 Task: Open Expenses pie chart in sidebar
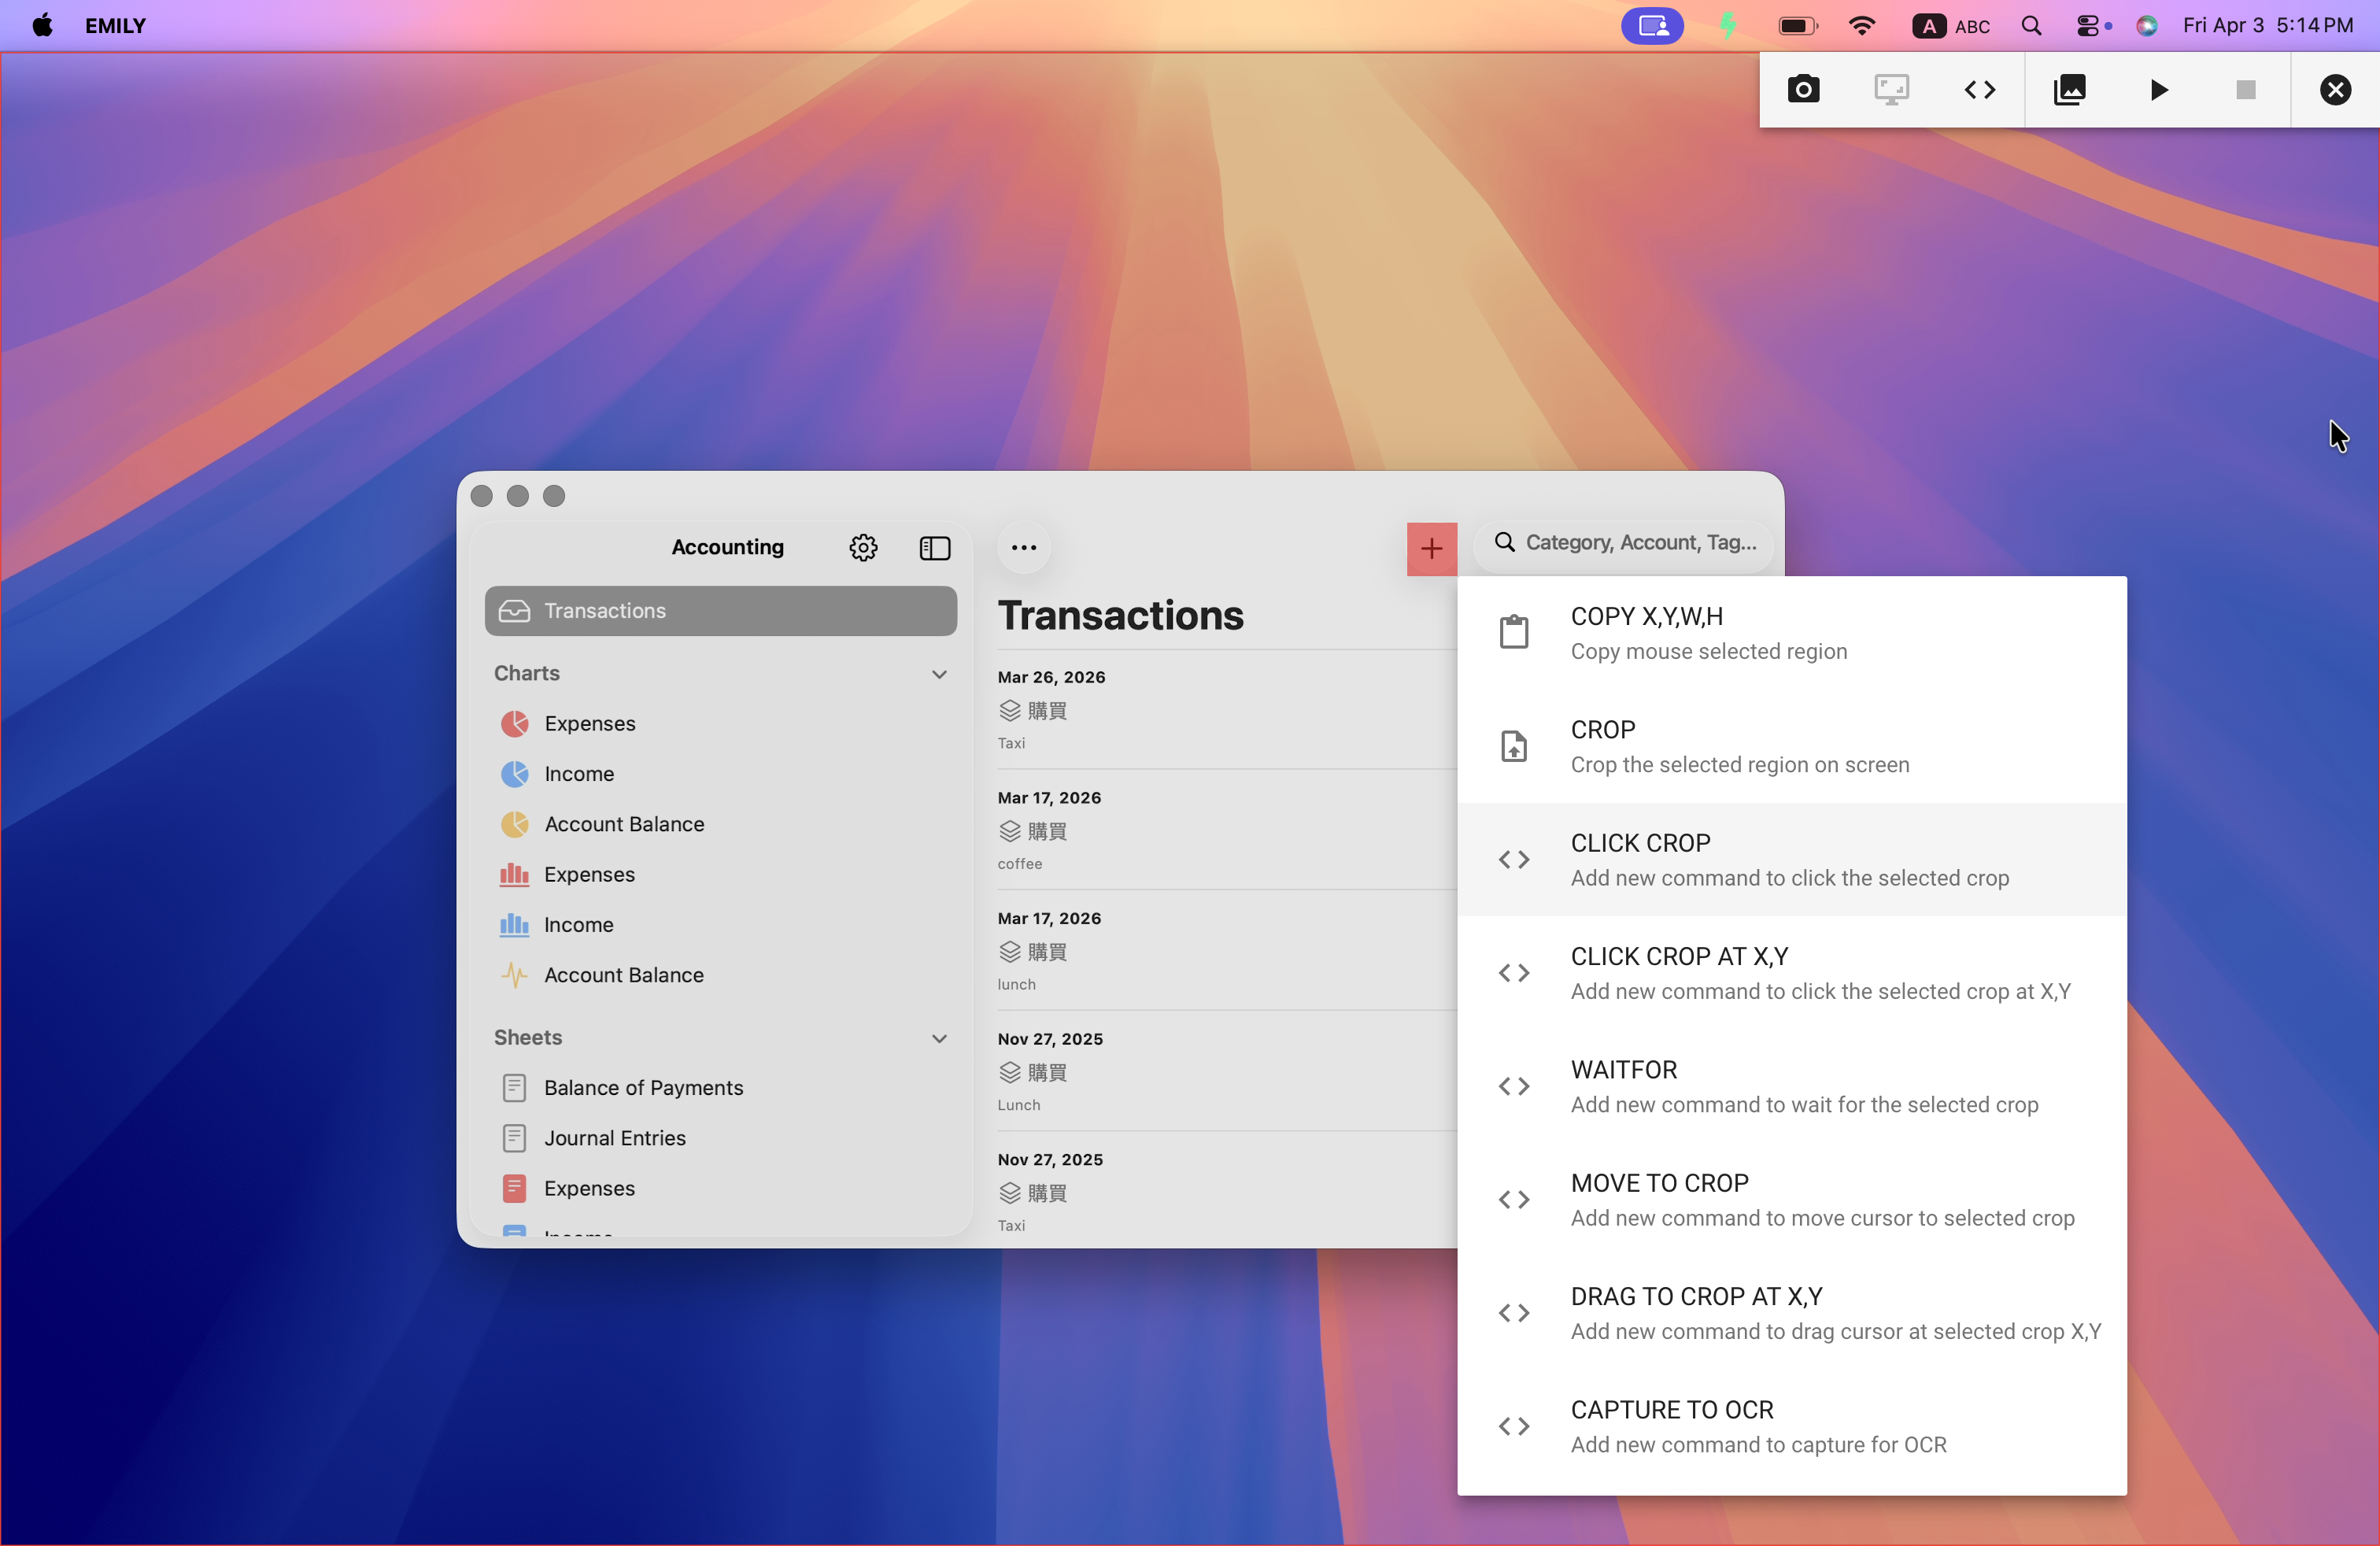point(589,723)
